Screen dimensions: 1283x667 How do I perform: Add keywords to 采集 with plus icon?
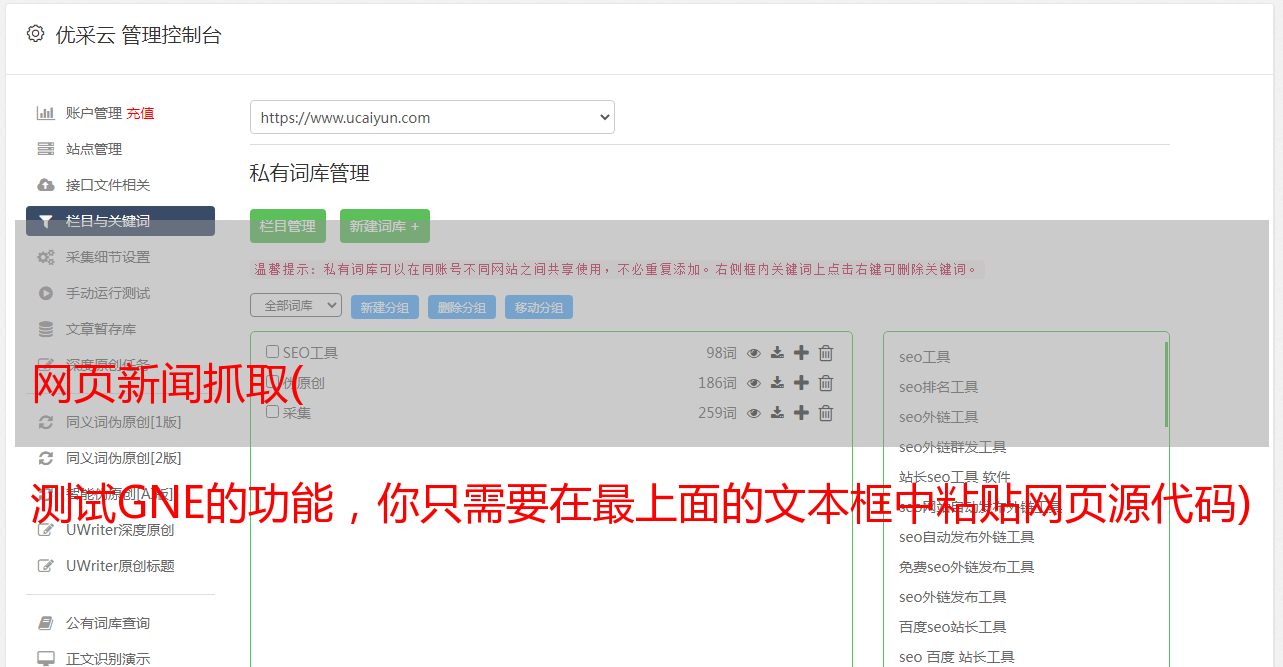click(x=801, y=413)
